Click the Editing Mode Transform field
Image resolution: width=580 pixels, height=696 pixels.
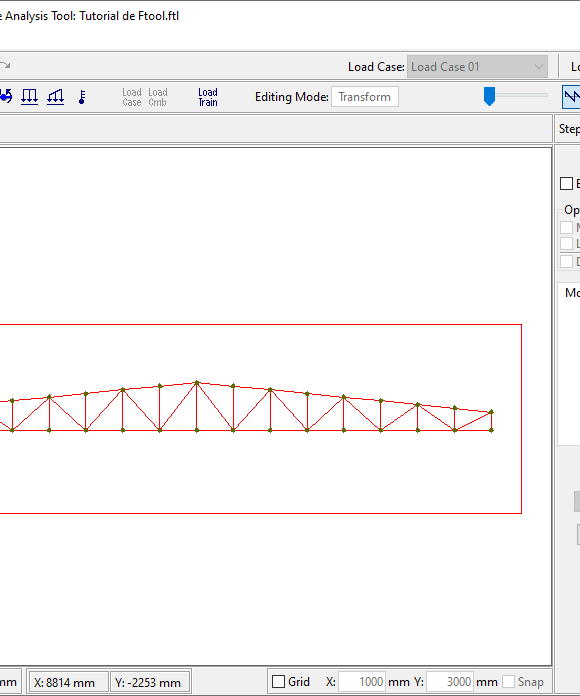[x=365, y=97]
